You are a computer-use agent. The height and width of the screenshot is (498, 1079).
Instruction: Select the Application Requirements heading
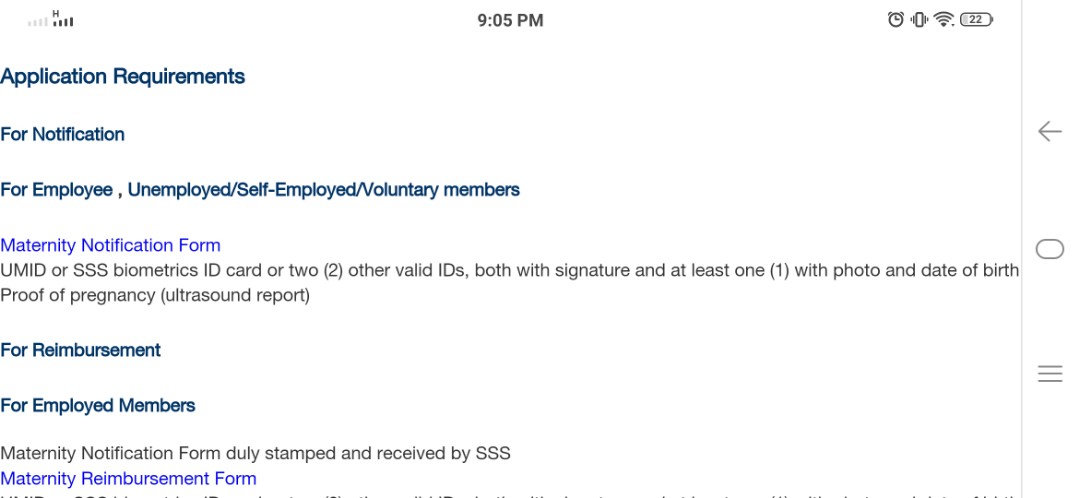[122, 76]
